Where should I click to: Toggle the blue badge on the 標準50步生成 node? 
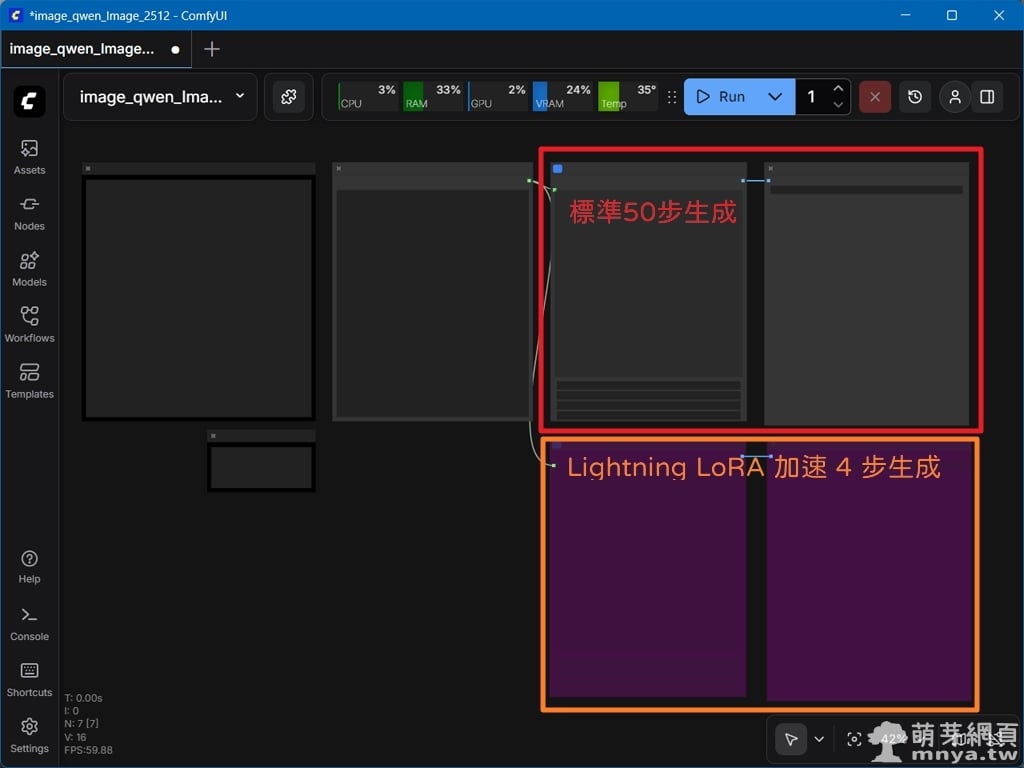(x=558, y=169)
